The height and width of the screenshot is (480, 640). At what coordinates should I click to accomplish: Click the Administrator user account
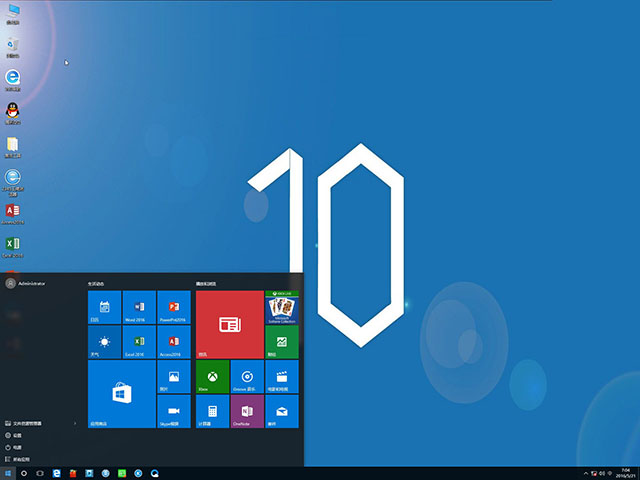tap(25, 283)
